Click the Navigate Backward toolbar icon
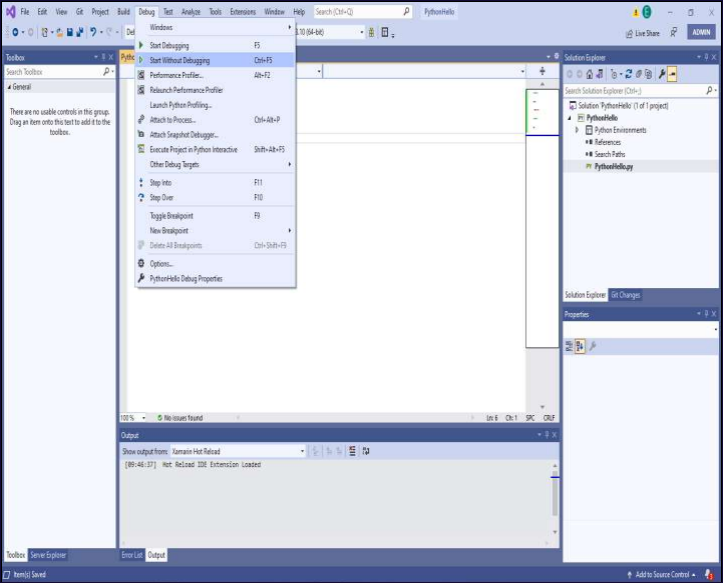 coord(15,32)
